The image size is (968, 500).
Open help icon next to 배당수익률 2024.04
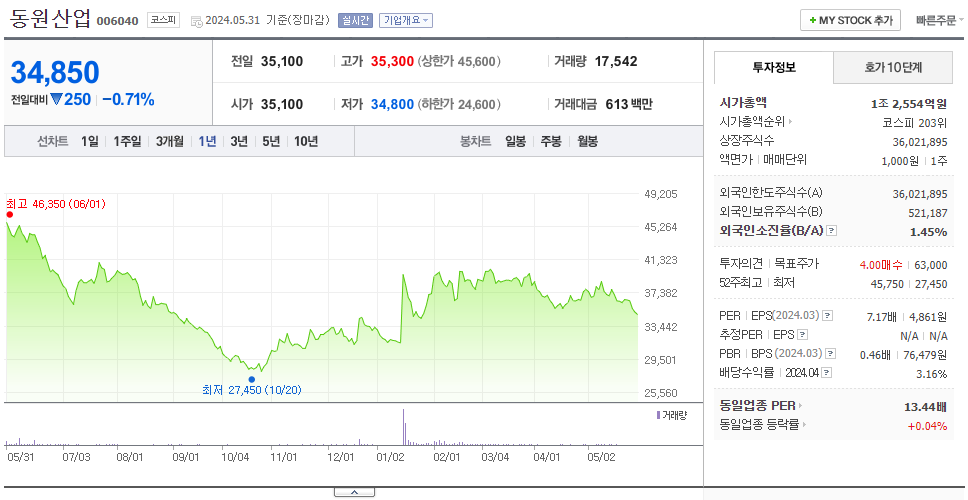(827, 373)
